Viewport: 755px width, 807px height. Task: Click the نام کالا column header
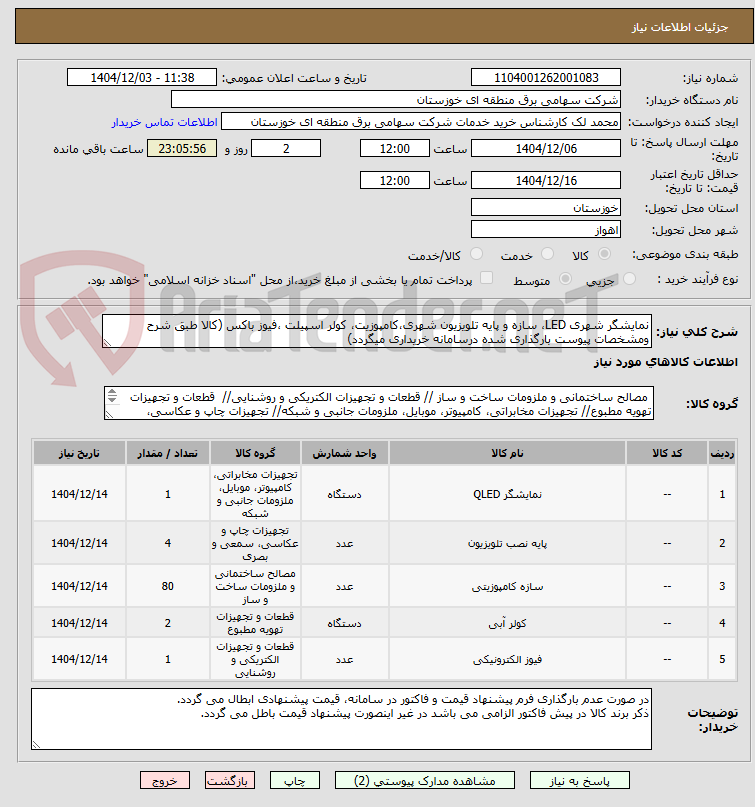click(x=507, y=453)
